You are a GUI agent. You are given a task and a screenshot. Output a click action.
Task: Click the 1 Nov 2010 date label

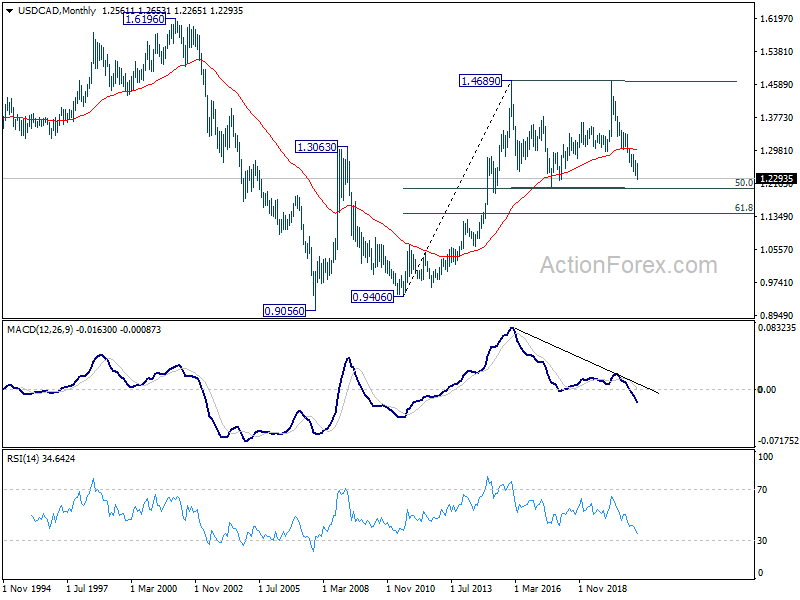tap(411, 588)
